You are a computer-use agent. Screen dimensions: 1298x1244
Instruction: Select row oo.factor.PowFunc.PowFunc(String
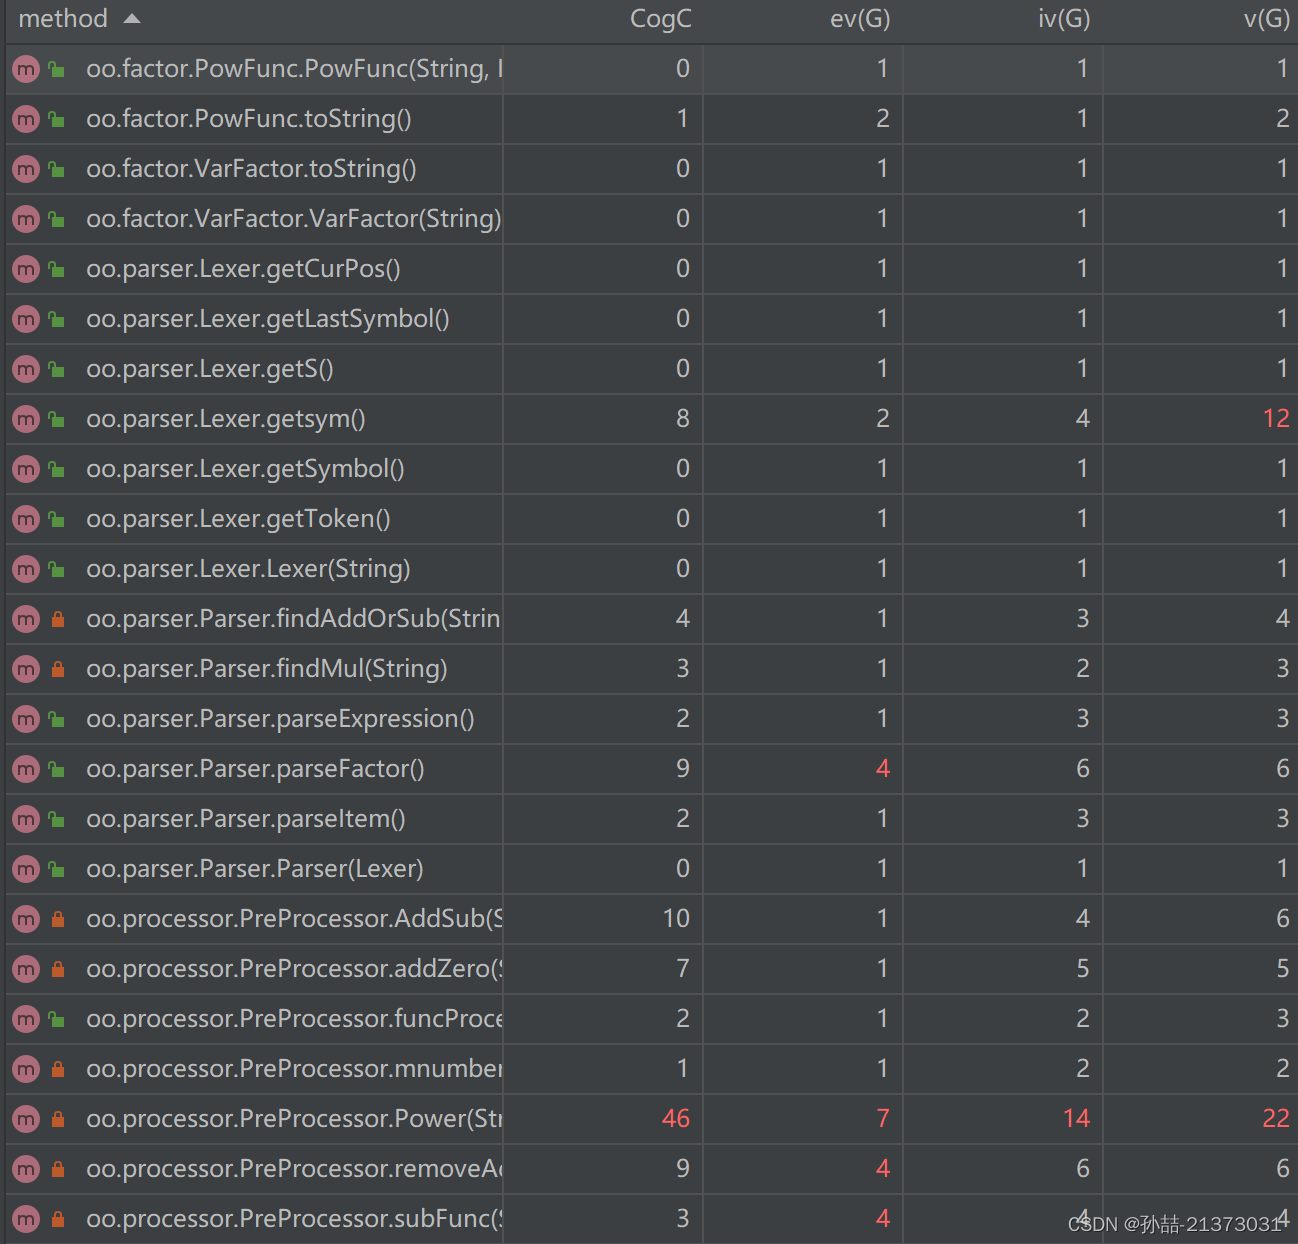point(651,69)
